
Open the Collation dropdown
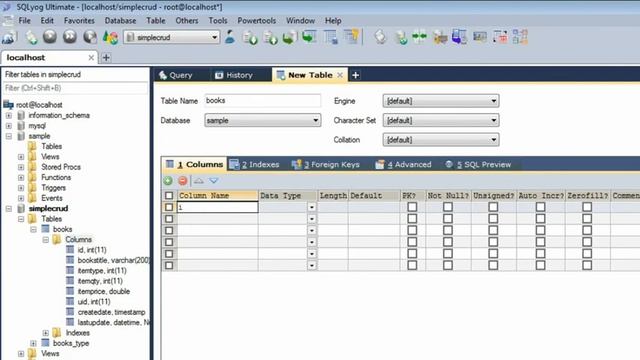click(441, 140)
